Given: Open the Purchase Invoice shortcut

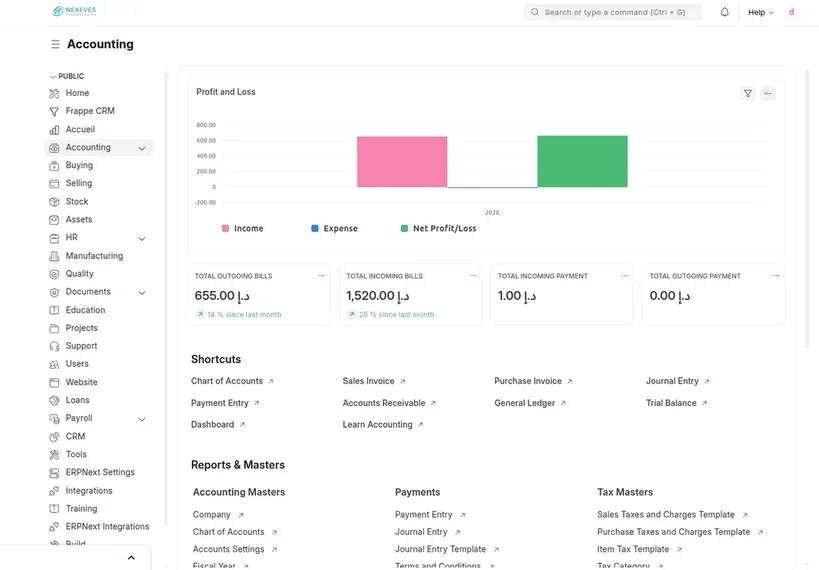Looking at the screenshot, I should click(x=533, y=381).
